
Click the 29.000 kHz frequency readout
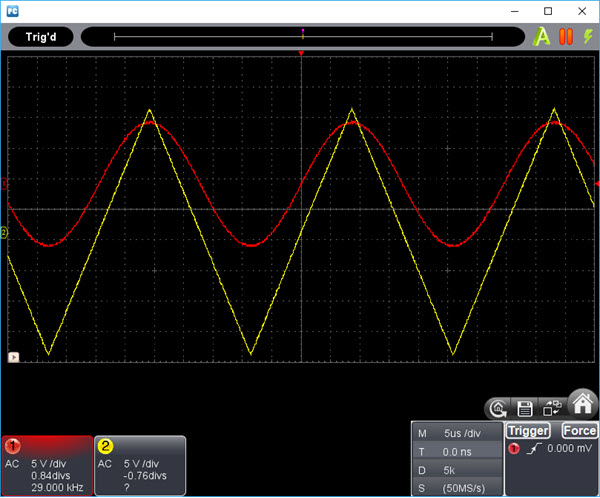tap(57, 488)
